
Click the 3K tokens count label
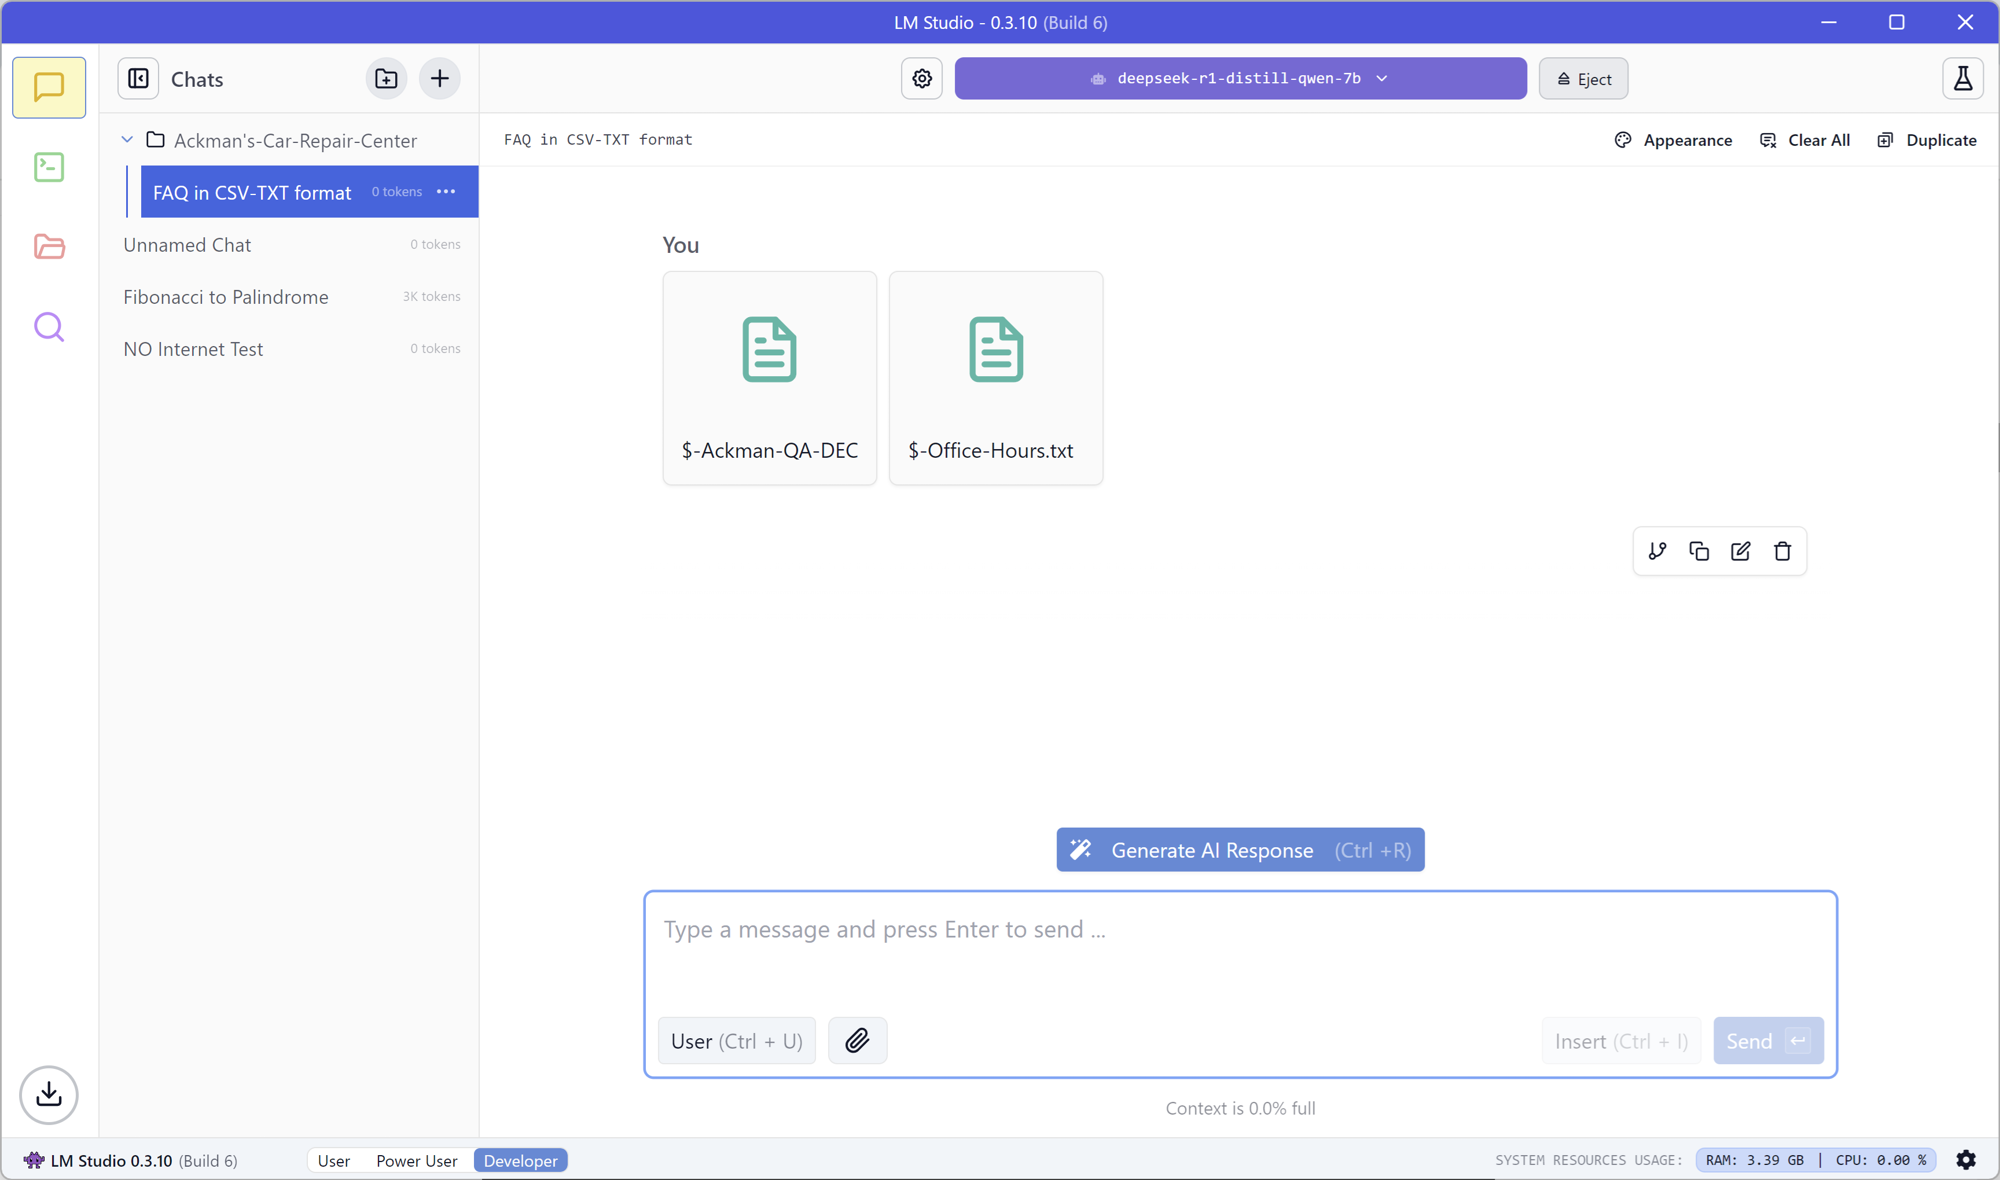point(431,296)
